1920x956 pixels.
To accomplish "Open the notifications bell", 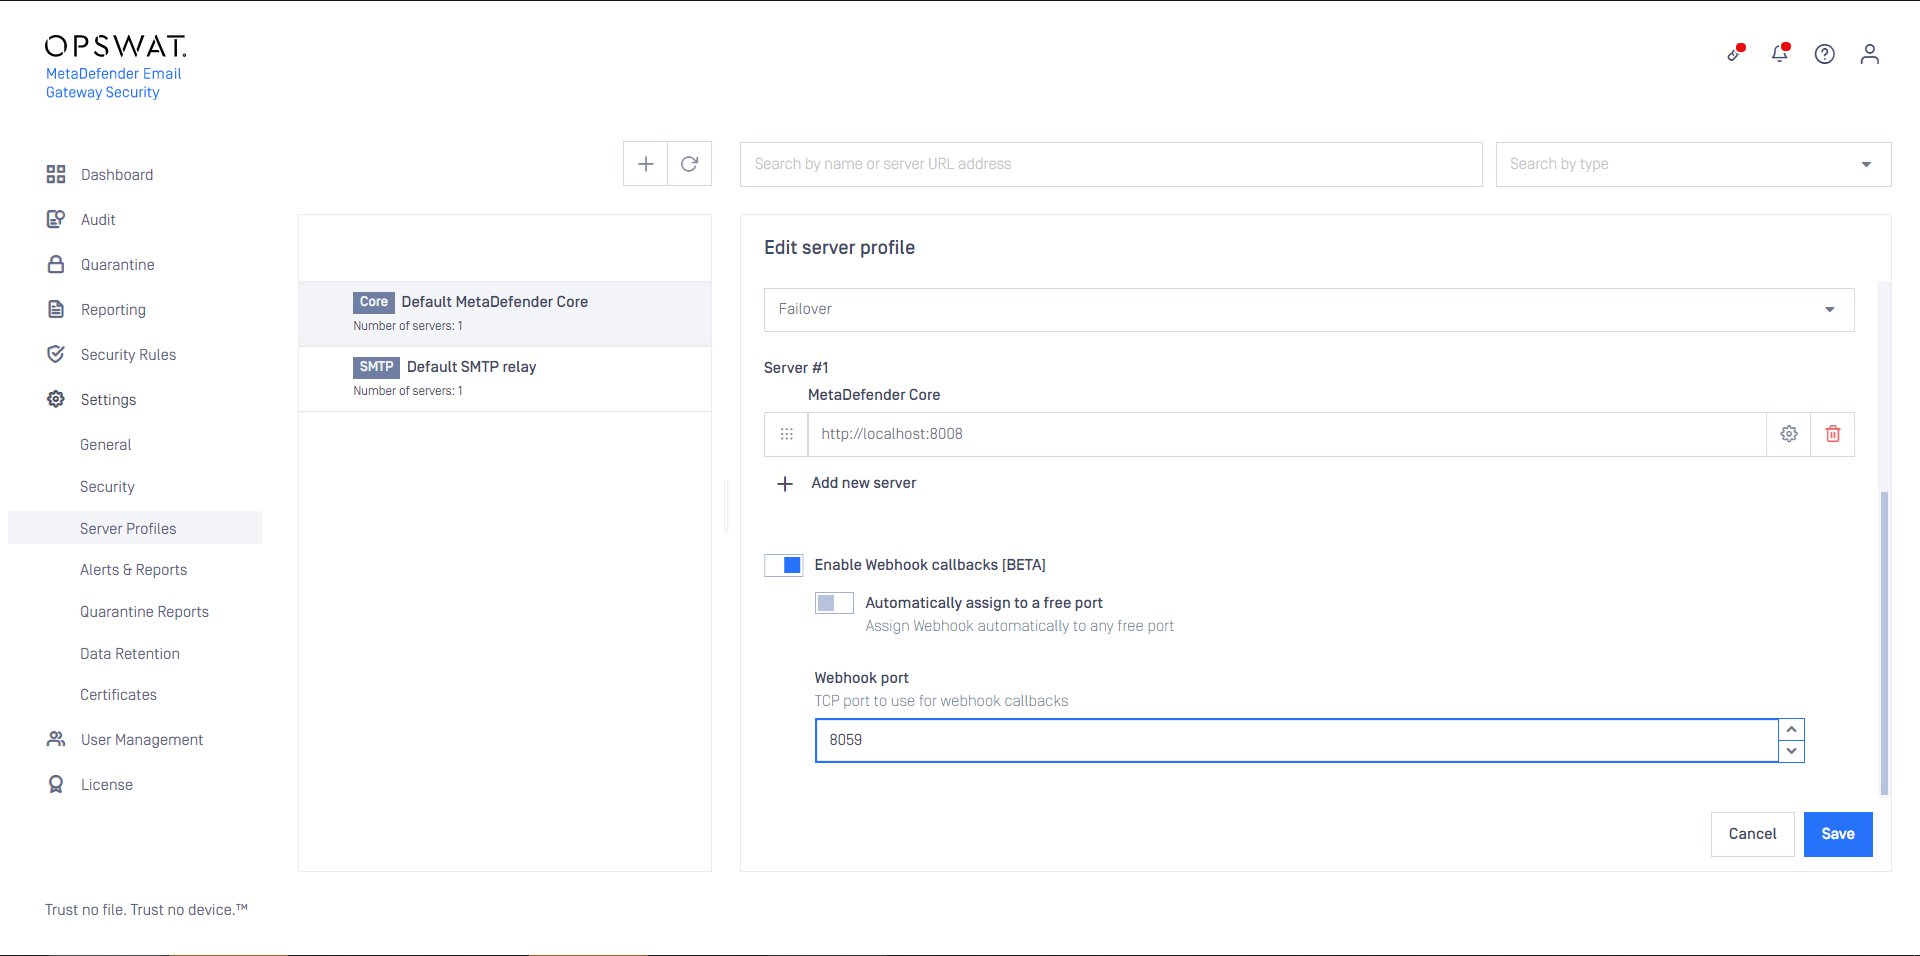I will click(x=1780, y=54).
